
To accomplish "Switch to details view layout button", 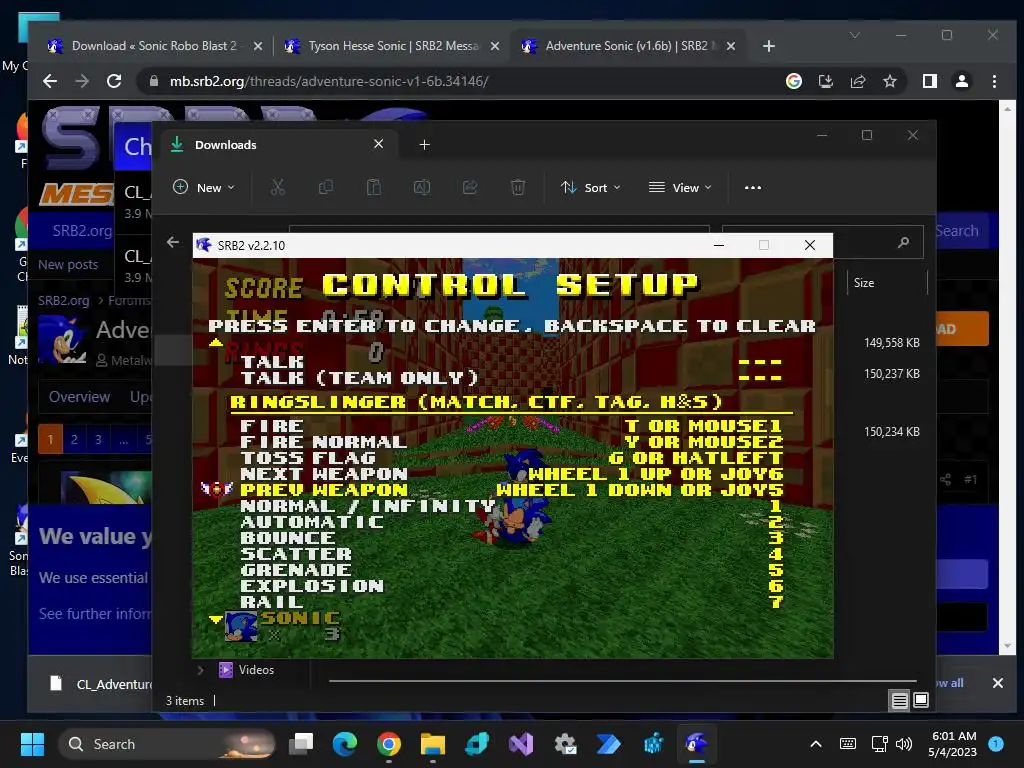I will click(899, 701).
